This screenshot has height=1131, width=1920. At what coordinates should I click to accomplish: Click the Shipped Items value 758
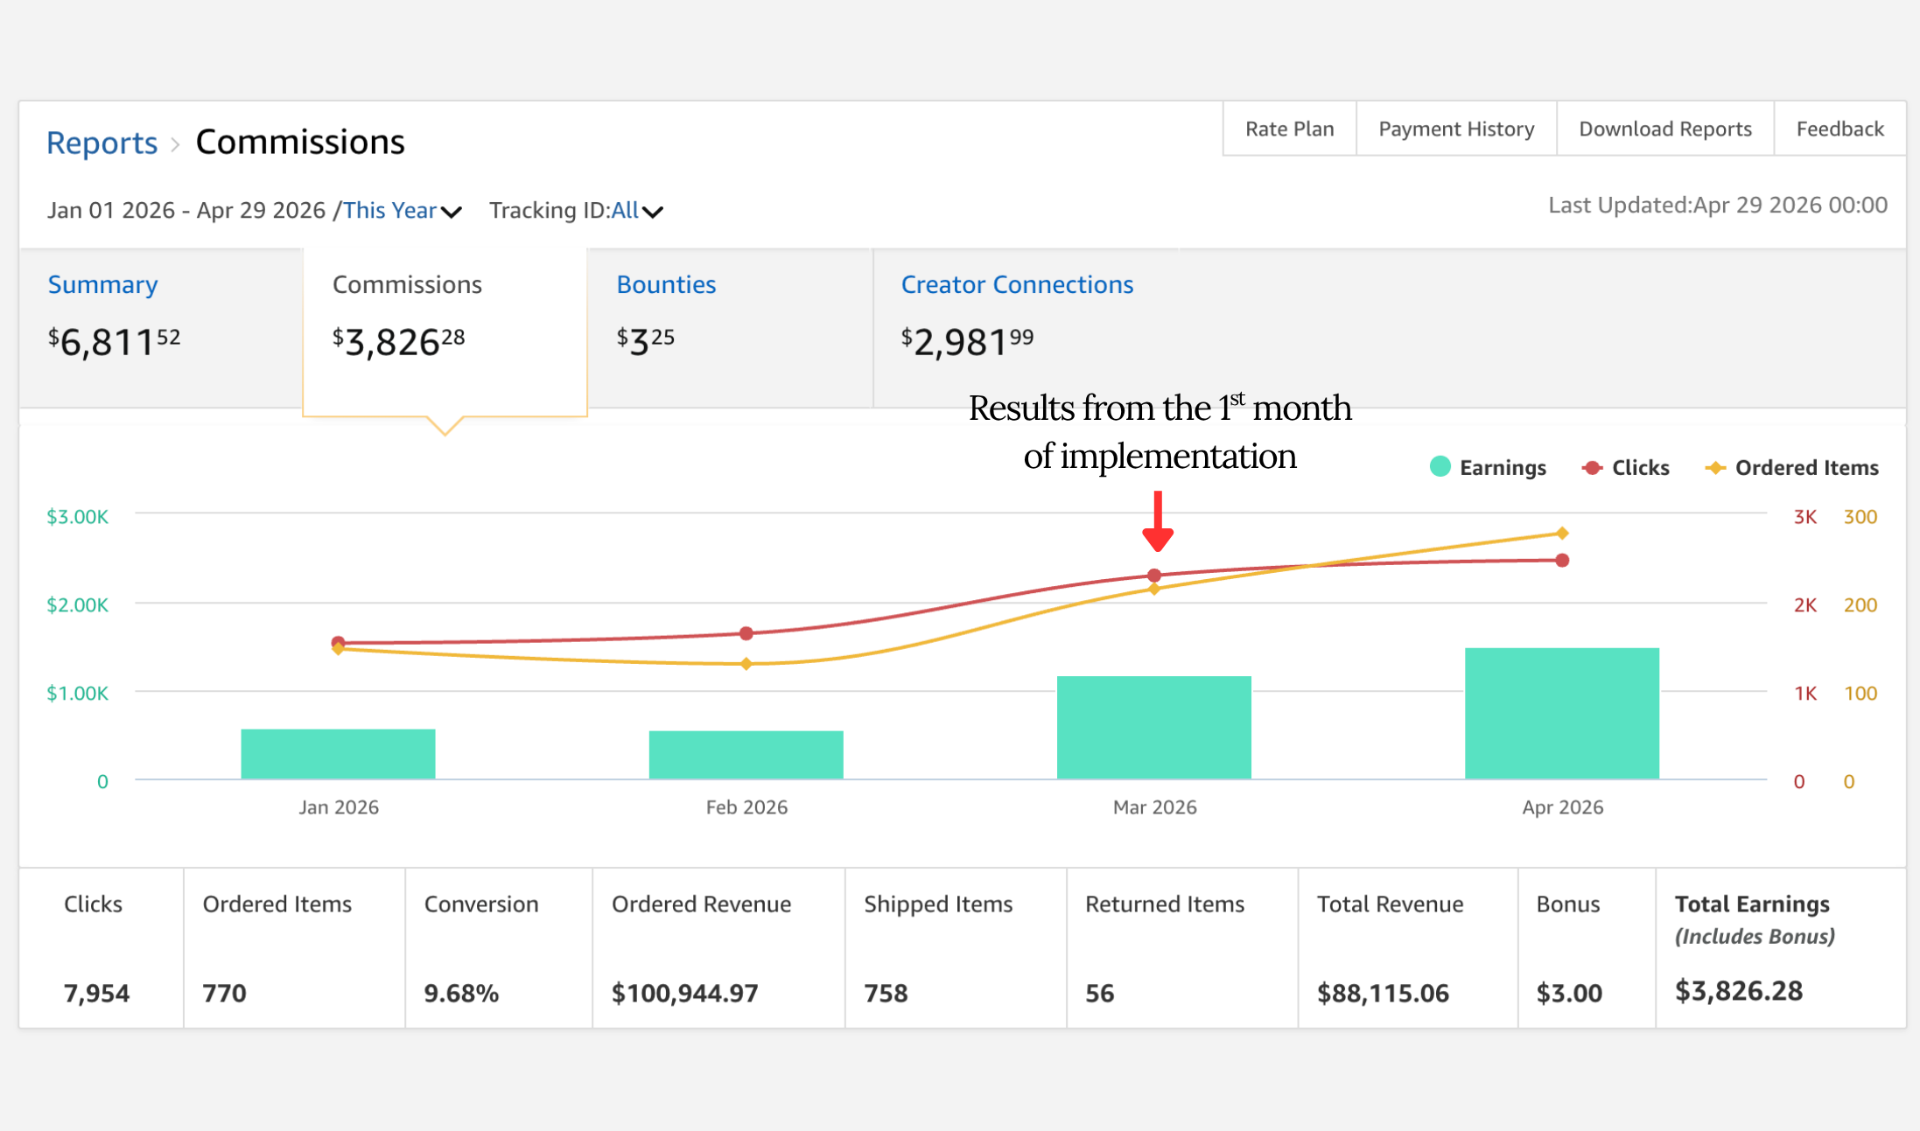pyautogui.click(x=886, y=993)
